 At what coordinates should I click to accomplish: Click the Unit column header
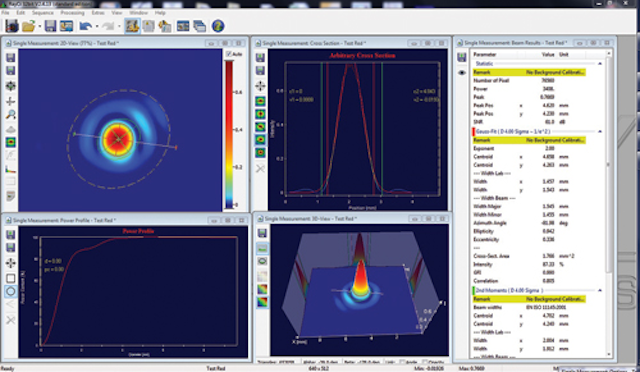(564, 54)
